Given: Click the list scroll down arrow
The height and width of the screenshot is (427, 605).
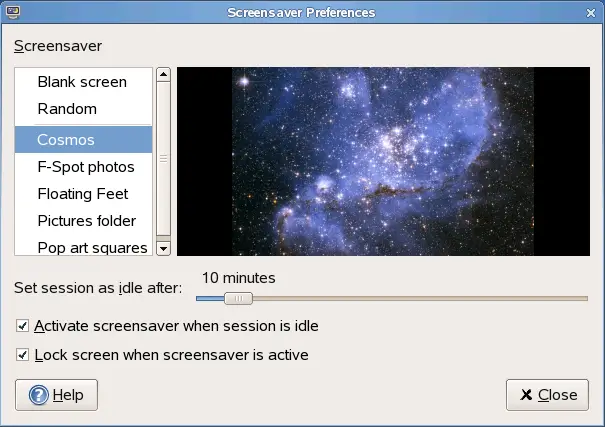Looking at the screenshot, I should pos(164,248).
